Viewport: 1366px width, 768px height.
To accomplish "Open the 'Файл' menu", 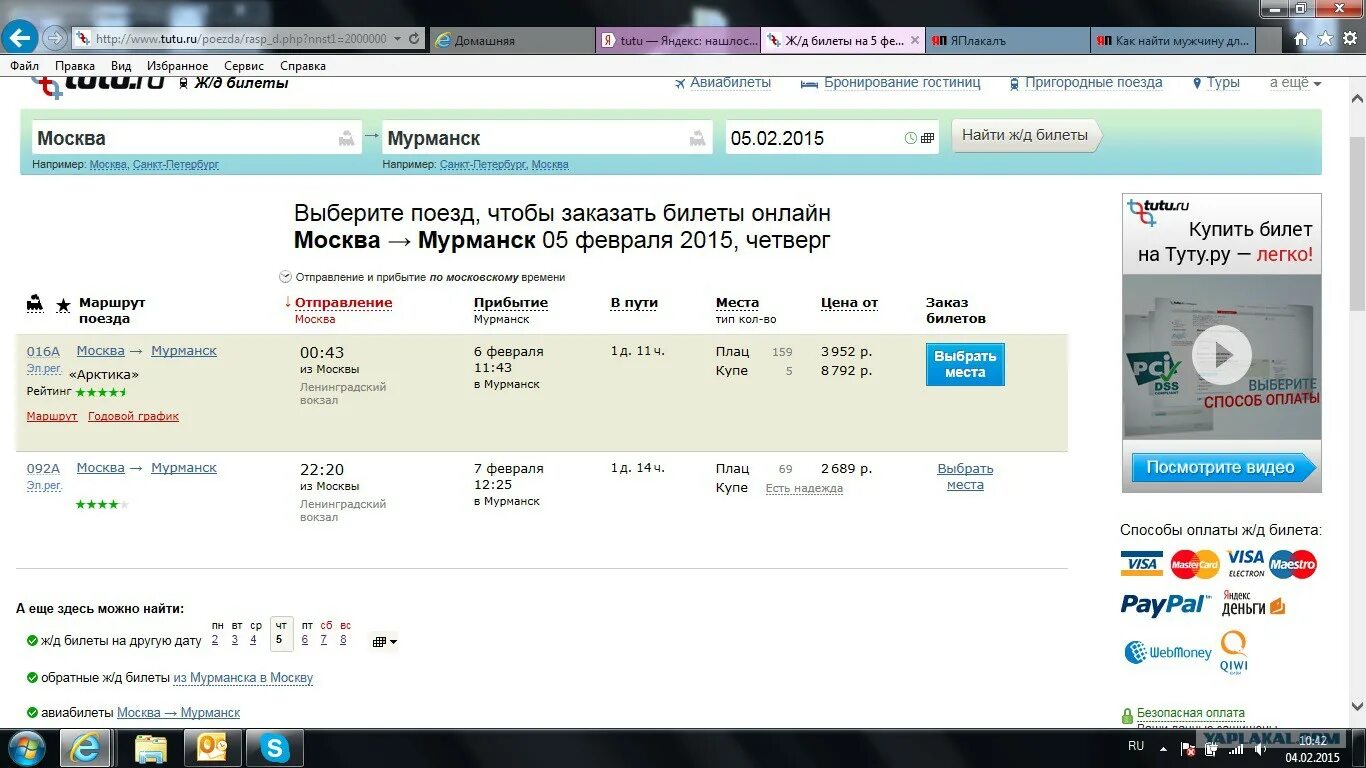I will (x=25, y=66).
